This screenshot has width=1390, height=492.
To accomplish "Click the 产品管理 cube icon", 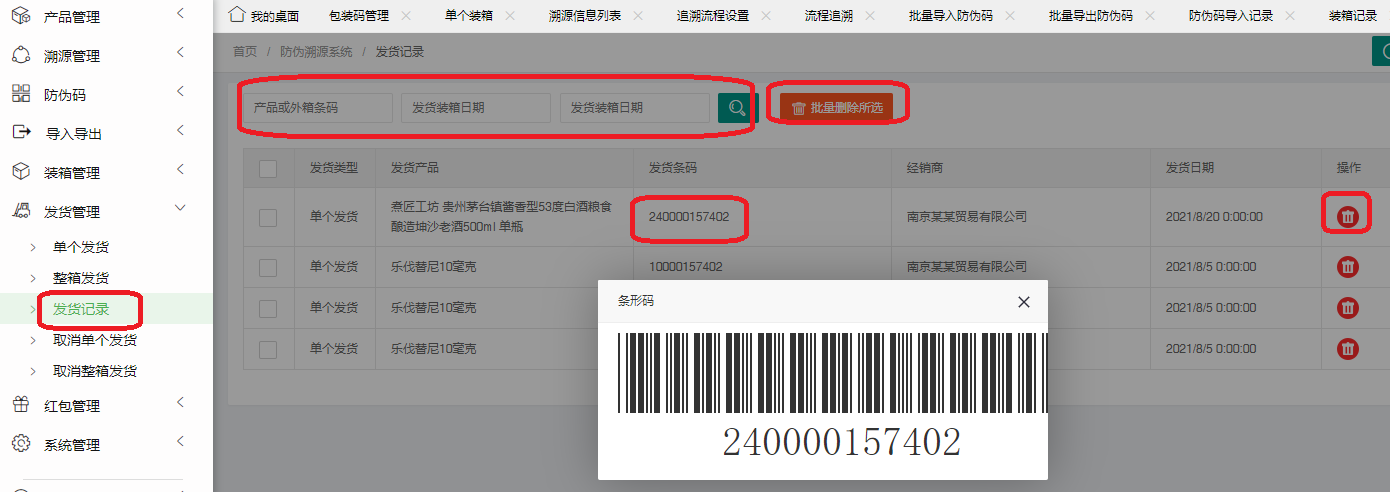I will point(21,16).
